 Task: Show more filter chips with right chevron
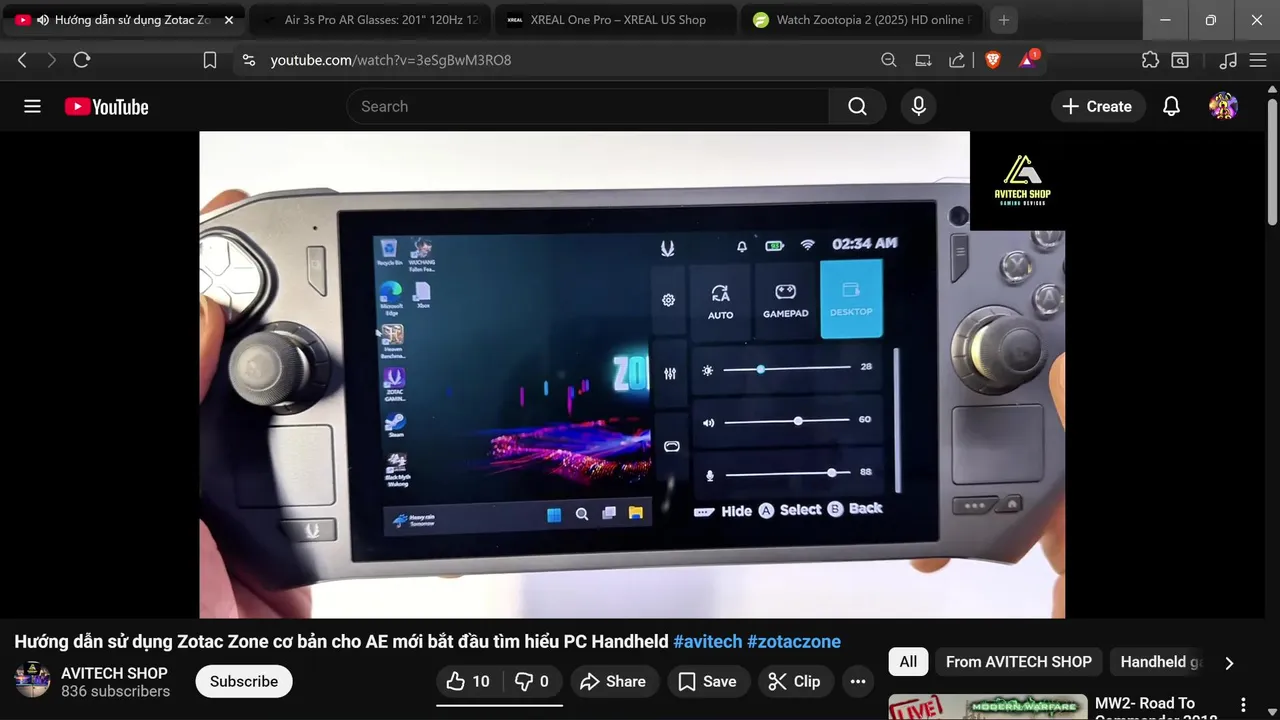tap(1229, 662)
